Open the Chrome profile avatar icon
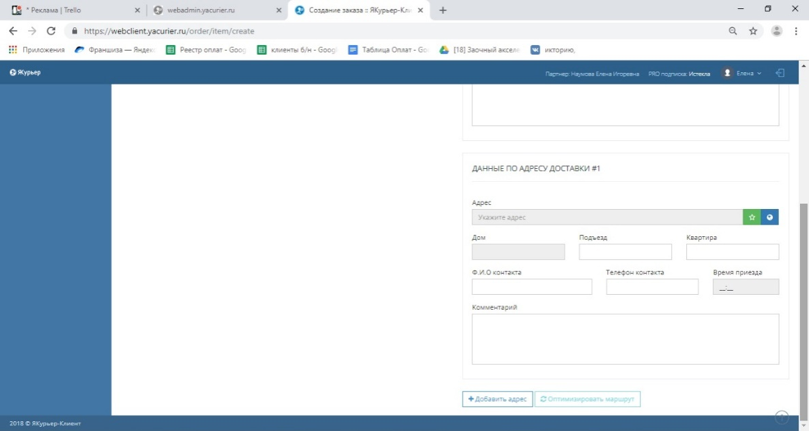 [776, 31]
